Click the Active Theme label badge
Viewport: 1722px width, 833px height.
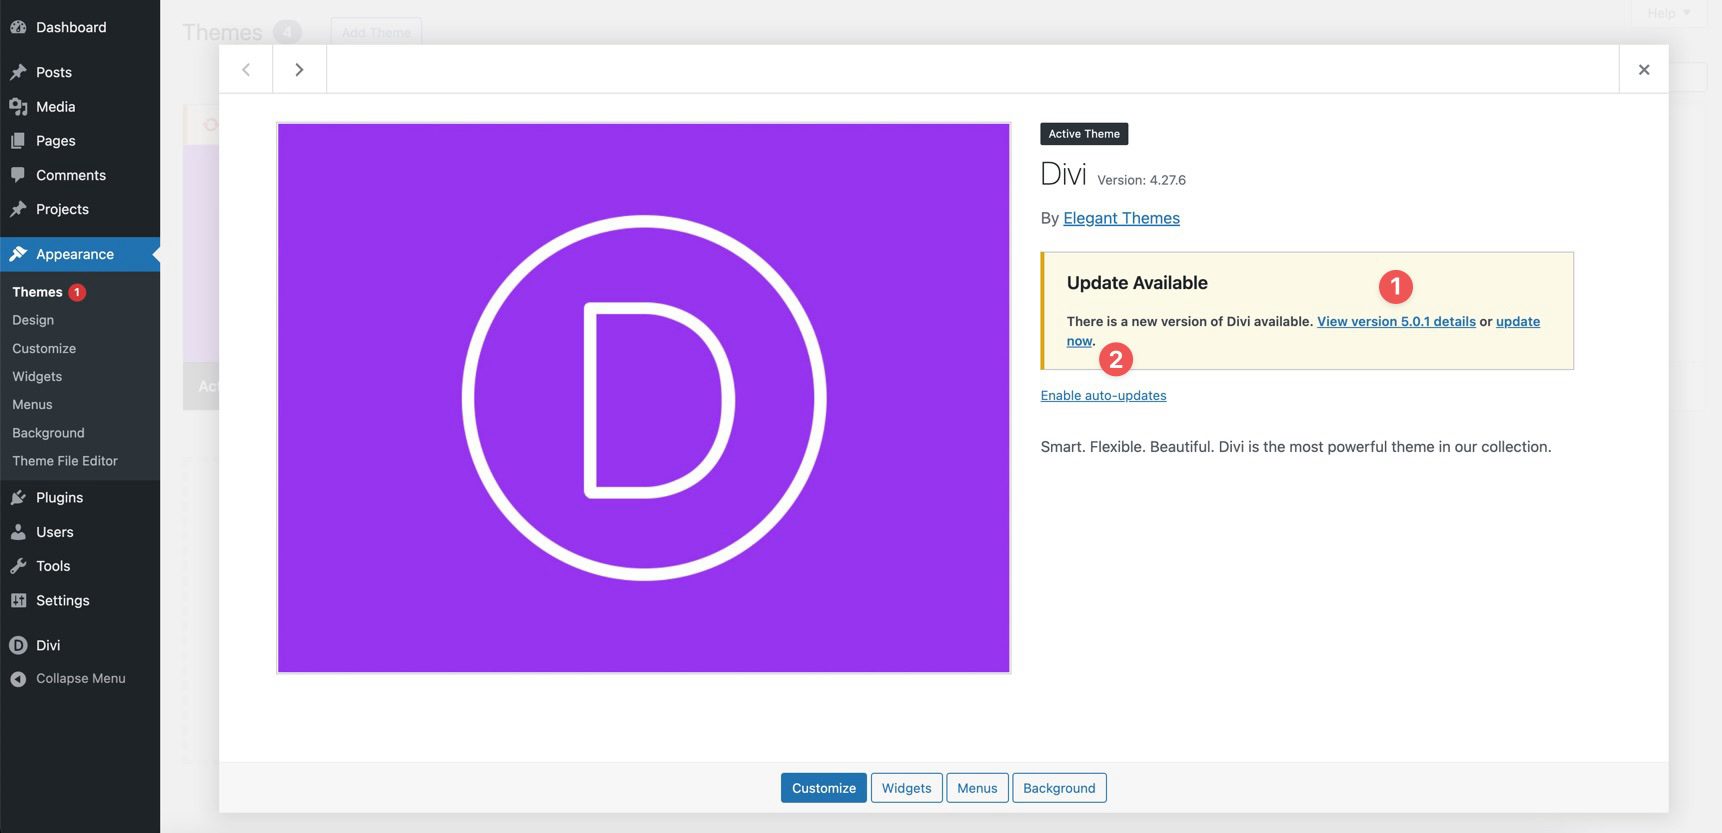(x=1084, y=134)
